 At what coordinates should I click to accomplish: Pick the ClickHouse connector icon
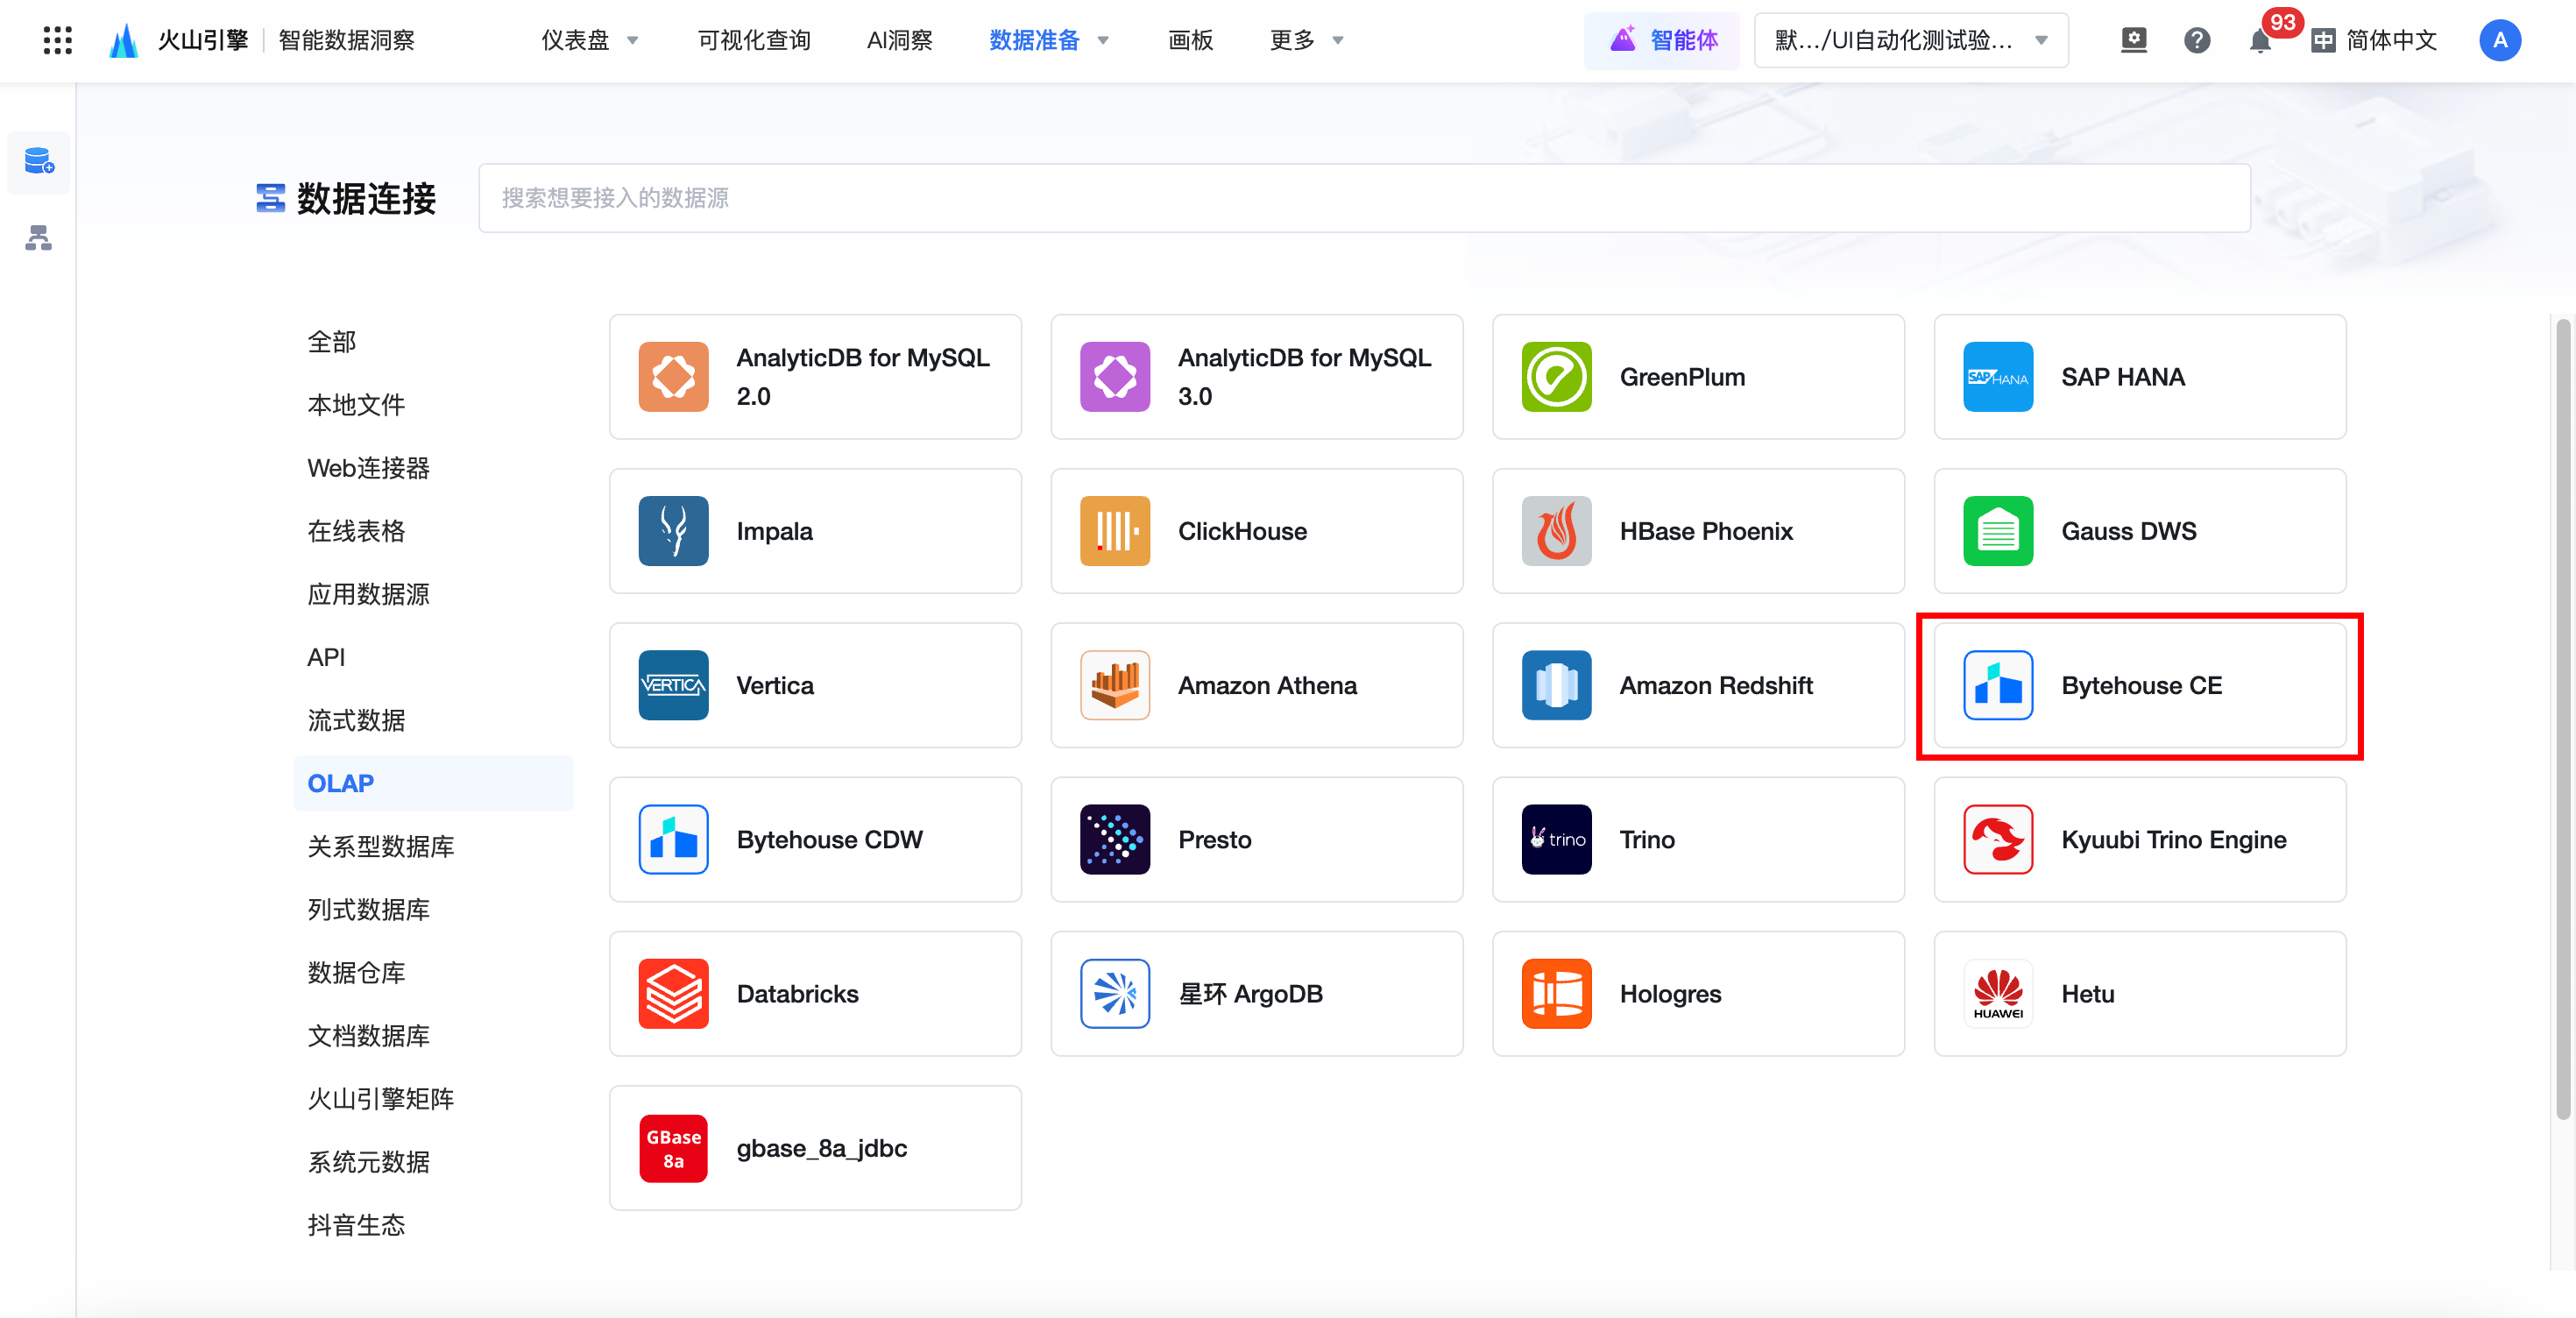pos(1115,531)
